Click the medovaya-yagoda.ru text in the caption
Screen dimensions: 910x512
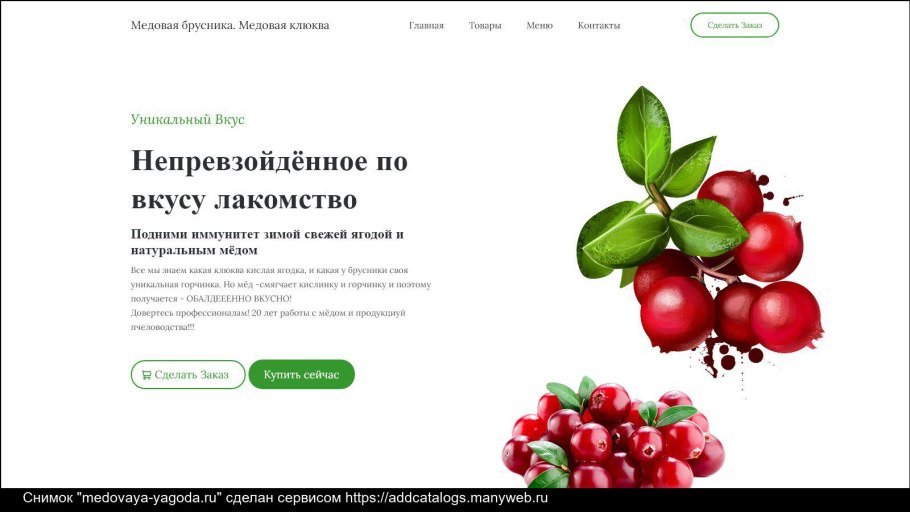click(x=151, y=498)
